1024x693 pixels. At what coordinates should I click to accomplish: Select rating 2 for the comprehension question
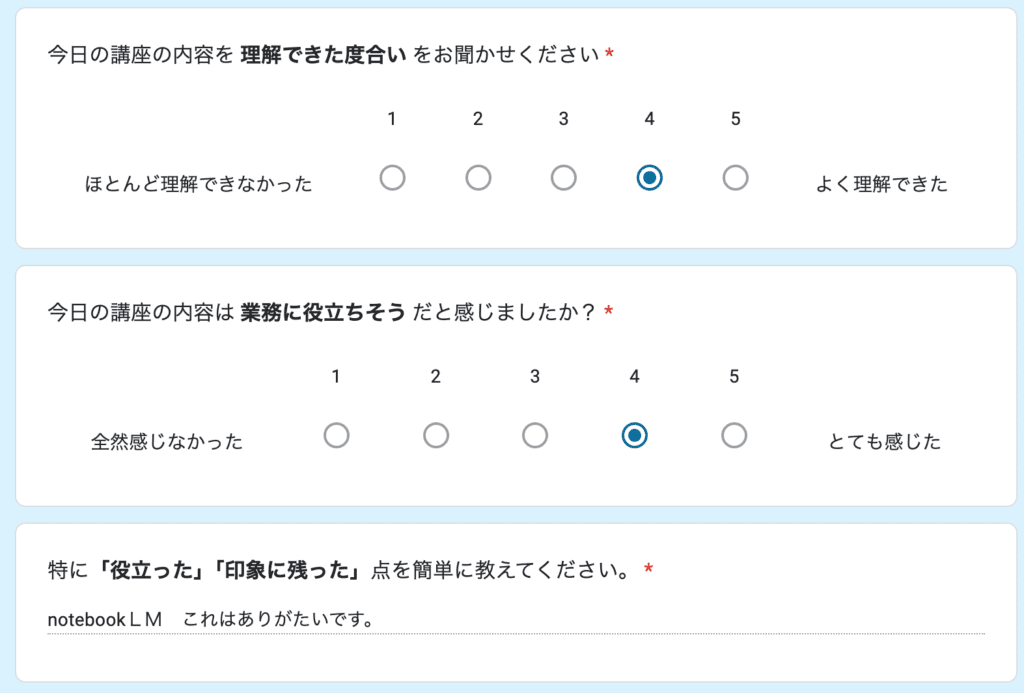pyautogui.click(x=478, y=177)
